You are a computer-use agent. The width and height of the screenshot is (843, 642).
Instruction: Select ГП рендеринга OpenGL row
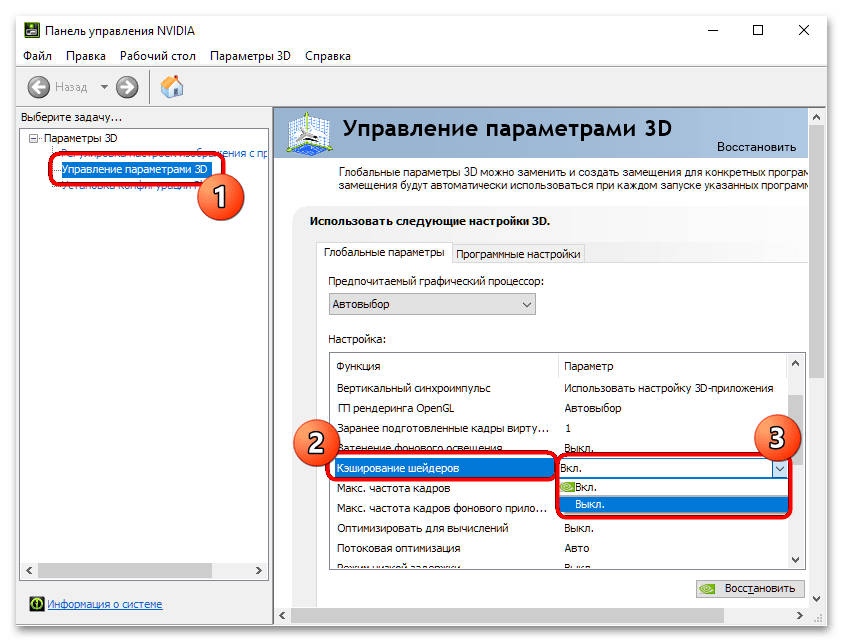[395, 408]
